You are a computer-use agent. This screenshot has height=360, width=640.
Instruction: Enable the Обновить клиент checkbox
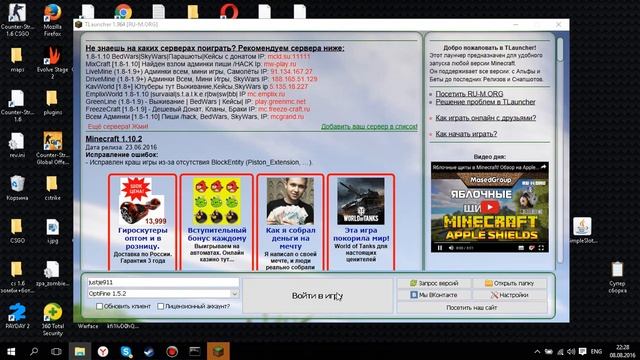99,306
